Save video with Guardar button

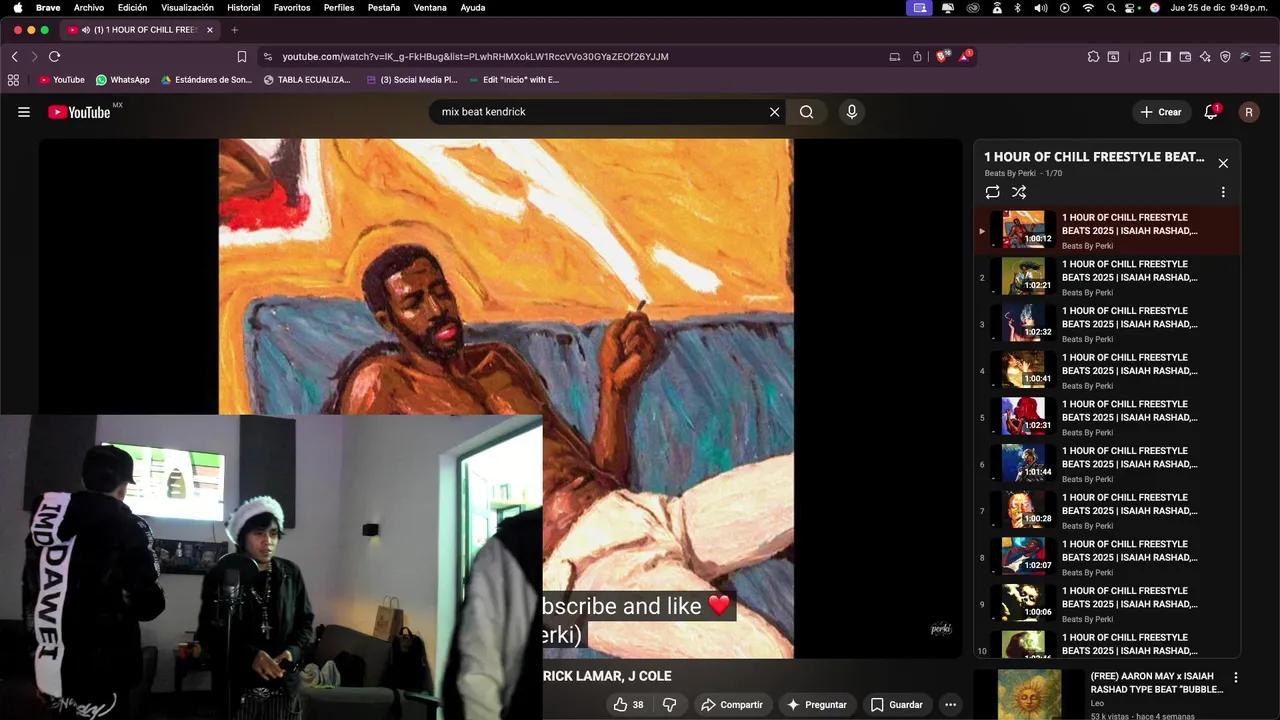pos(897,705)
